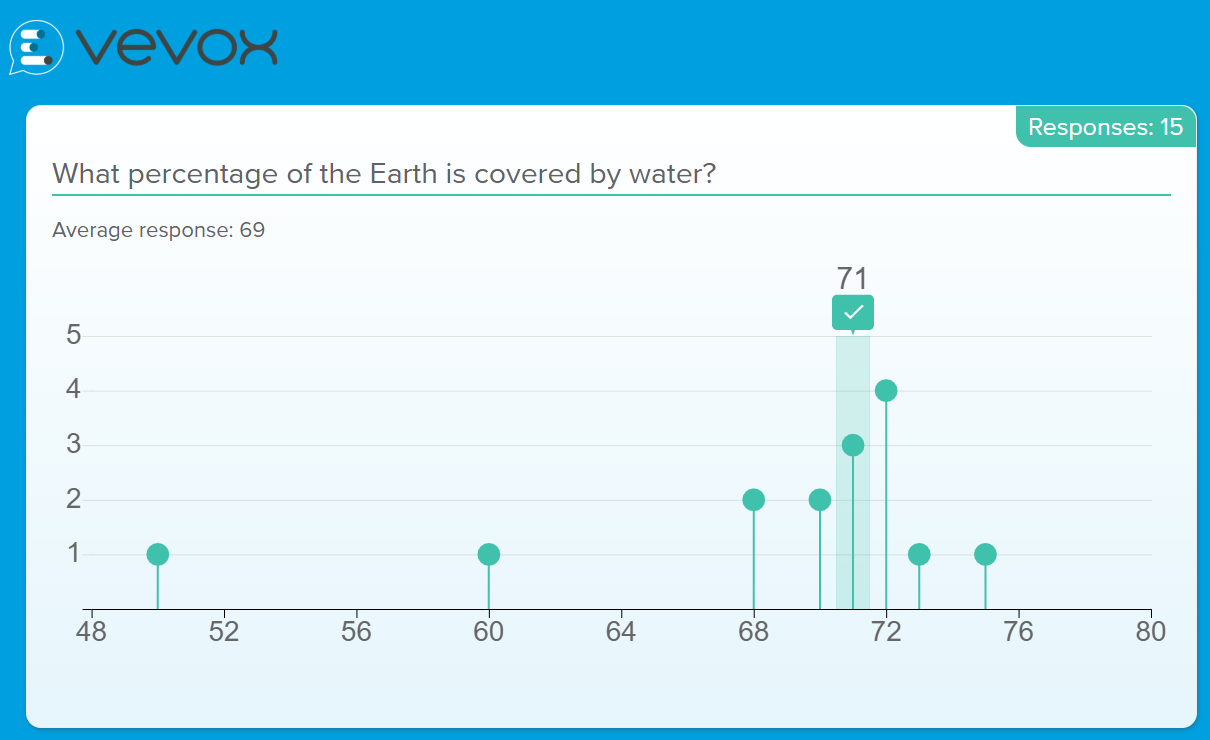Select the data point at value 75

point(985,554)
